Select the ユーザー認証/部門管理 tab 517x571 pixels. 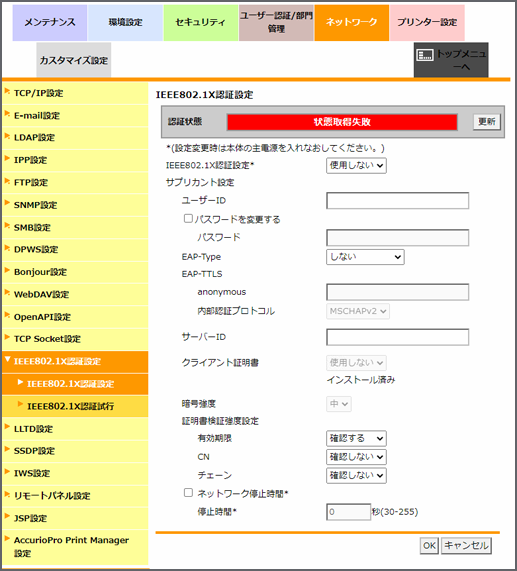click(276, 23)
